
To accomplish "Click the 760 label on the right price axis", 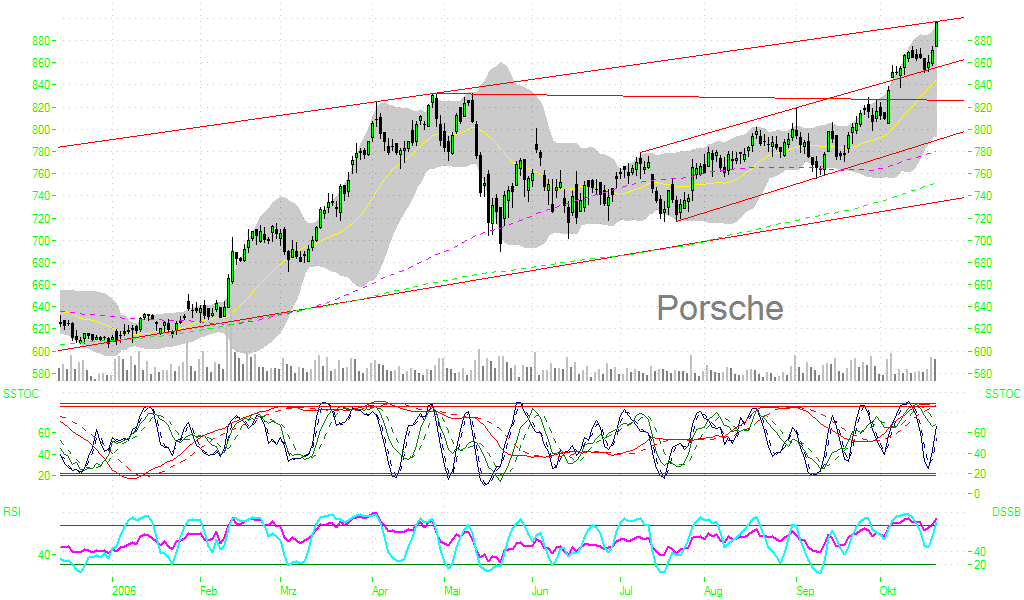I will [x=983, y=174].
